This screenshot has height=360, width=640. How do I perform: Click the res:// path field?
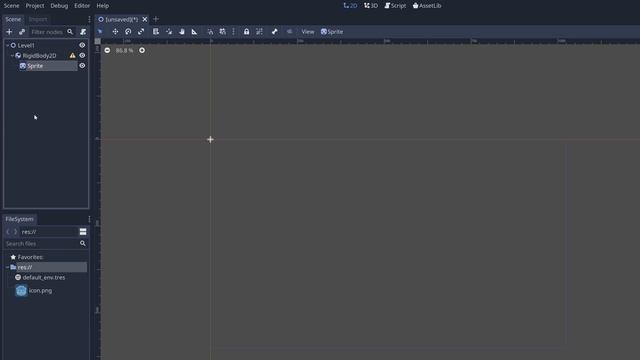[49, 232]
